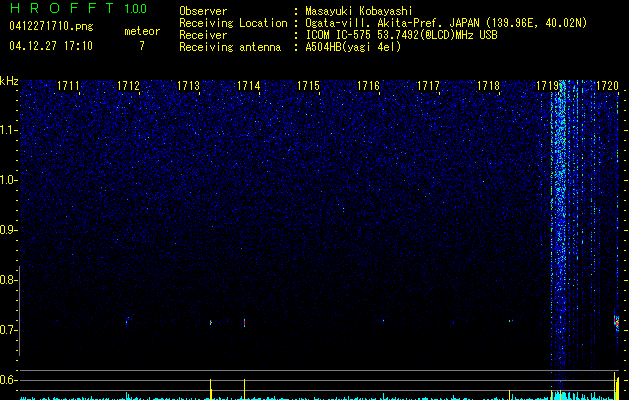This screenshot has width=629, height=400.
Task: Click the date stamp 04.12.27 17:10
Action: click(51, 46)
